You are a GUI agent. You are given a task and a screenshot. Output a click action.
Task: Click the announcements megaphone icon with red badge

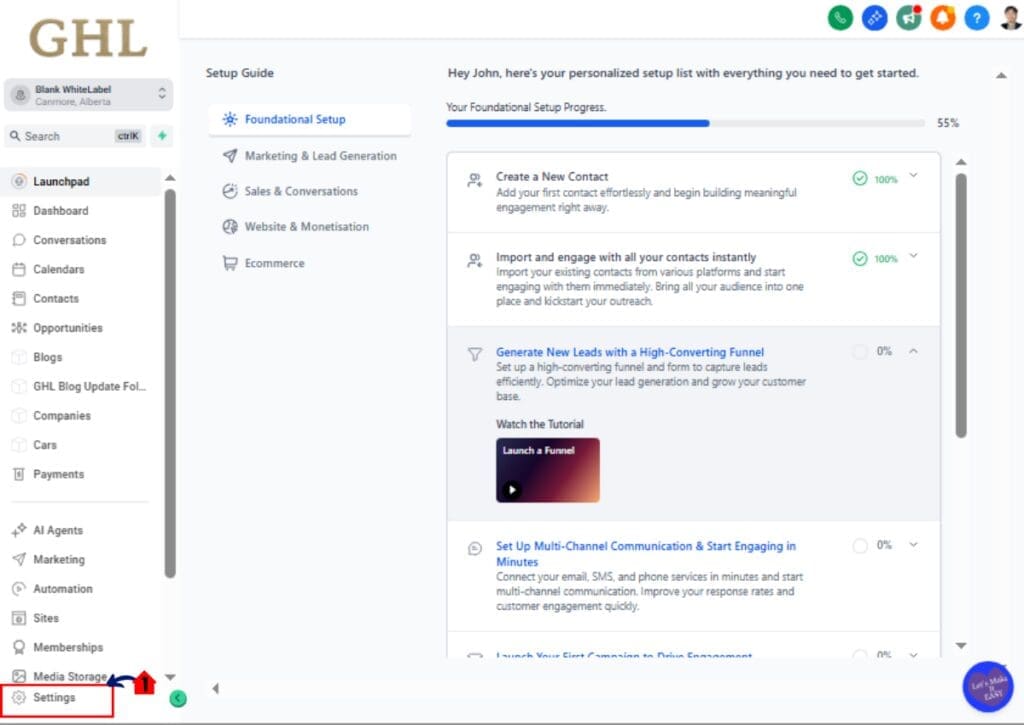click(908, 18)
